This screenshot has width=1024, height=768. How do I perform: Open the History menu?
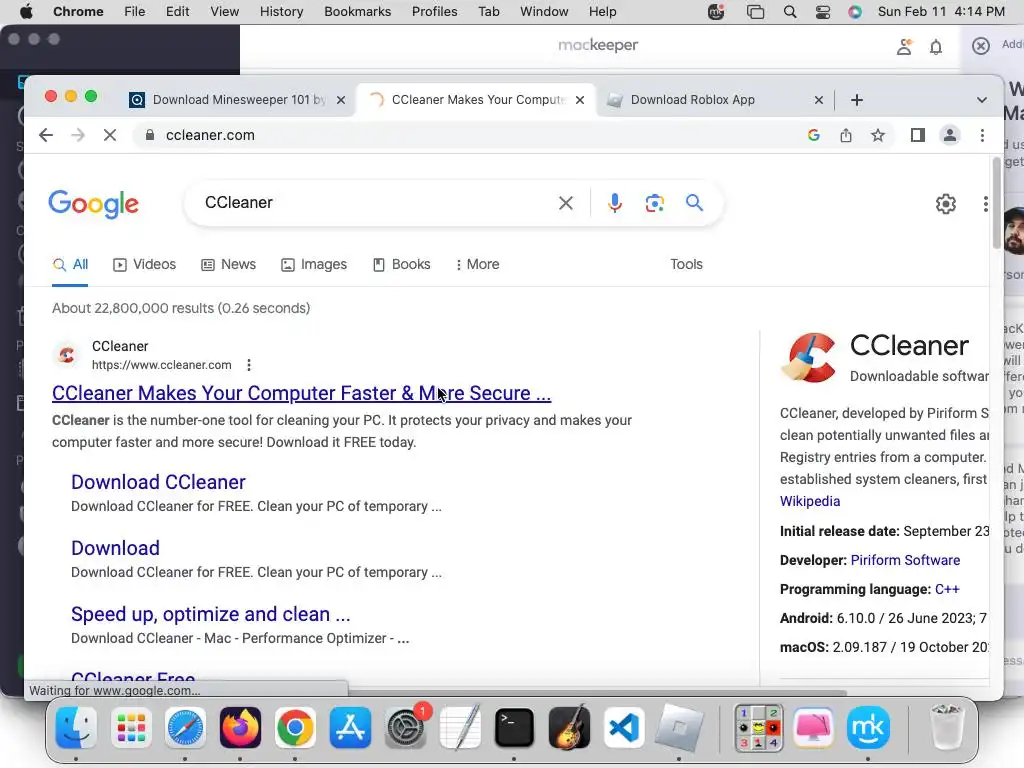coord(281,12)
